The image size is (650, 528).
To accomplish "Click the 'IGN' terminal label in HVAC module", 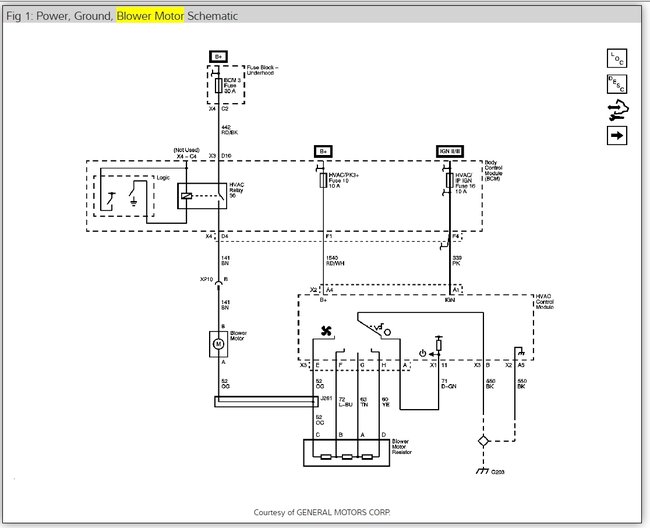I will (450, 300).
